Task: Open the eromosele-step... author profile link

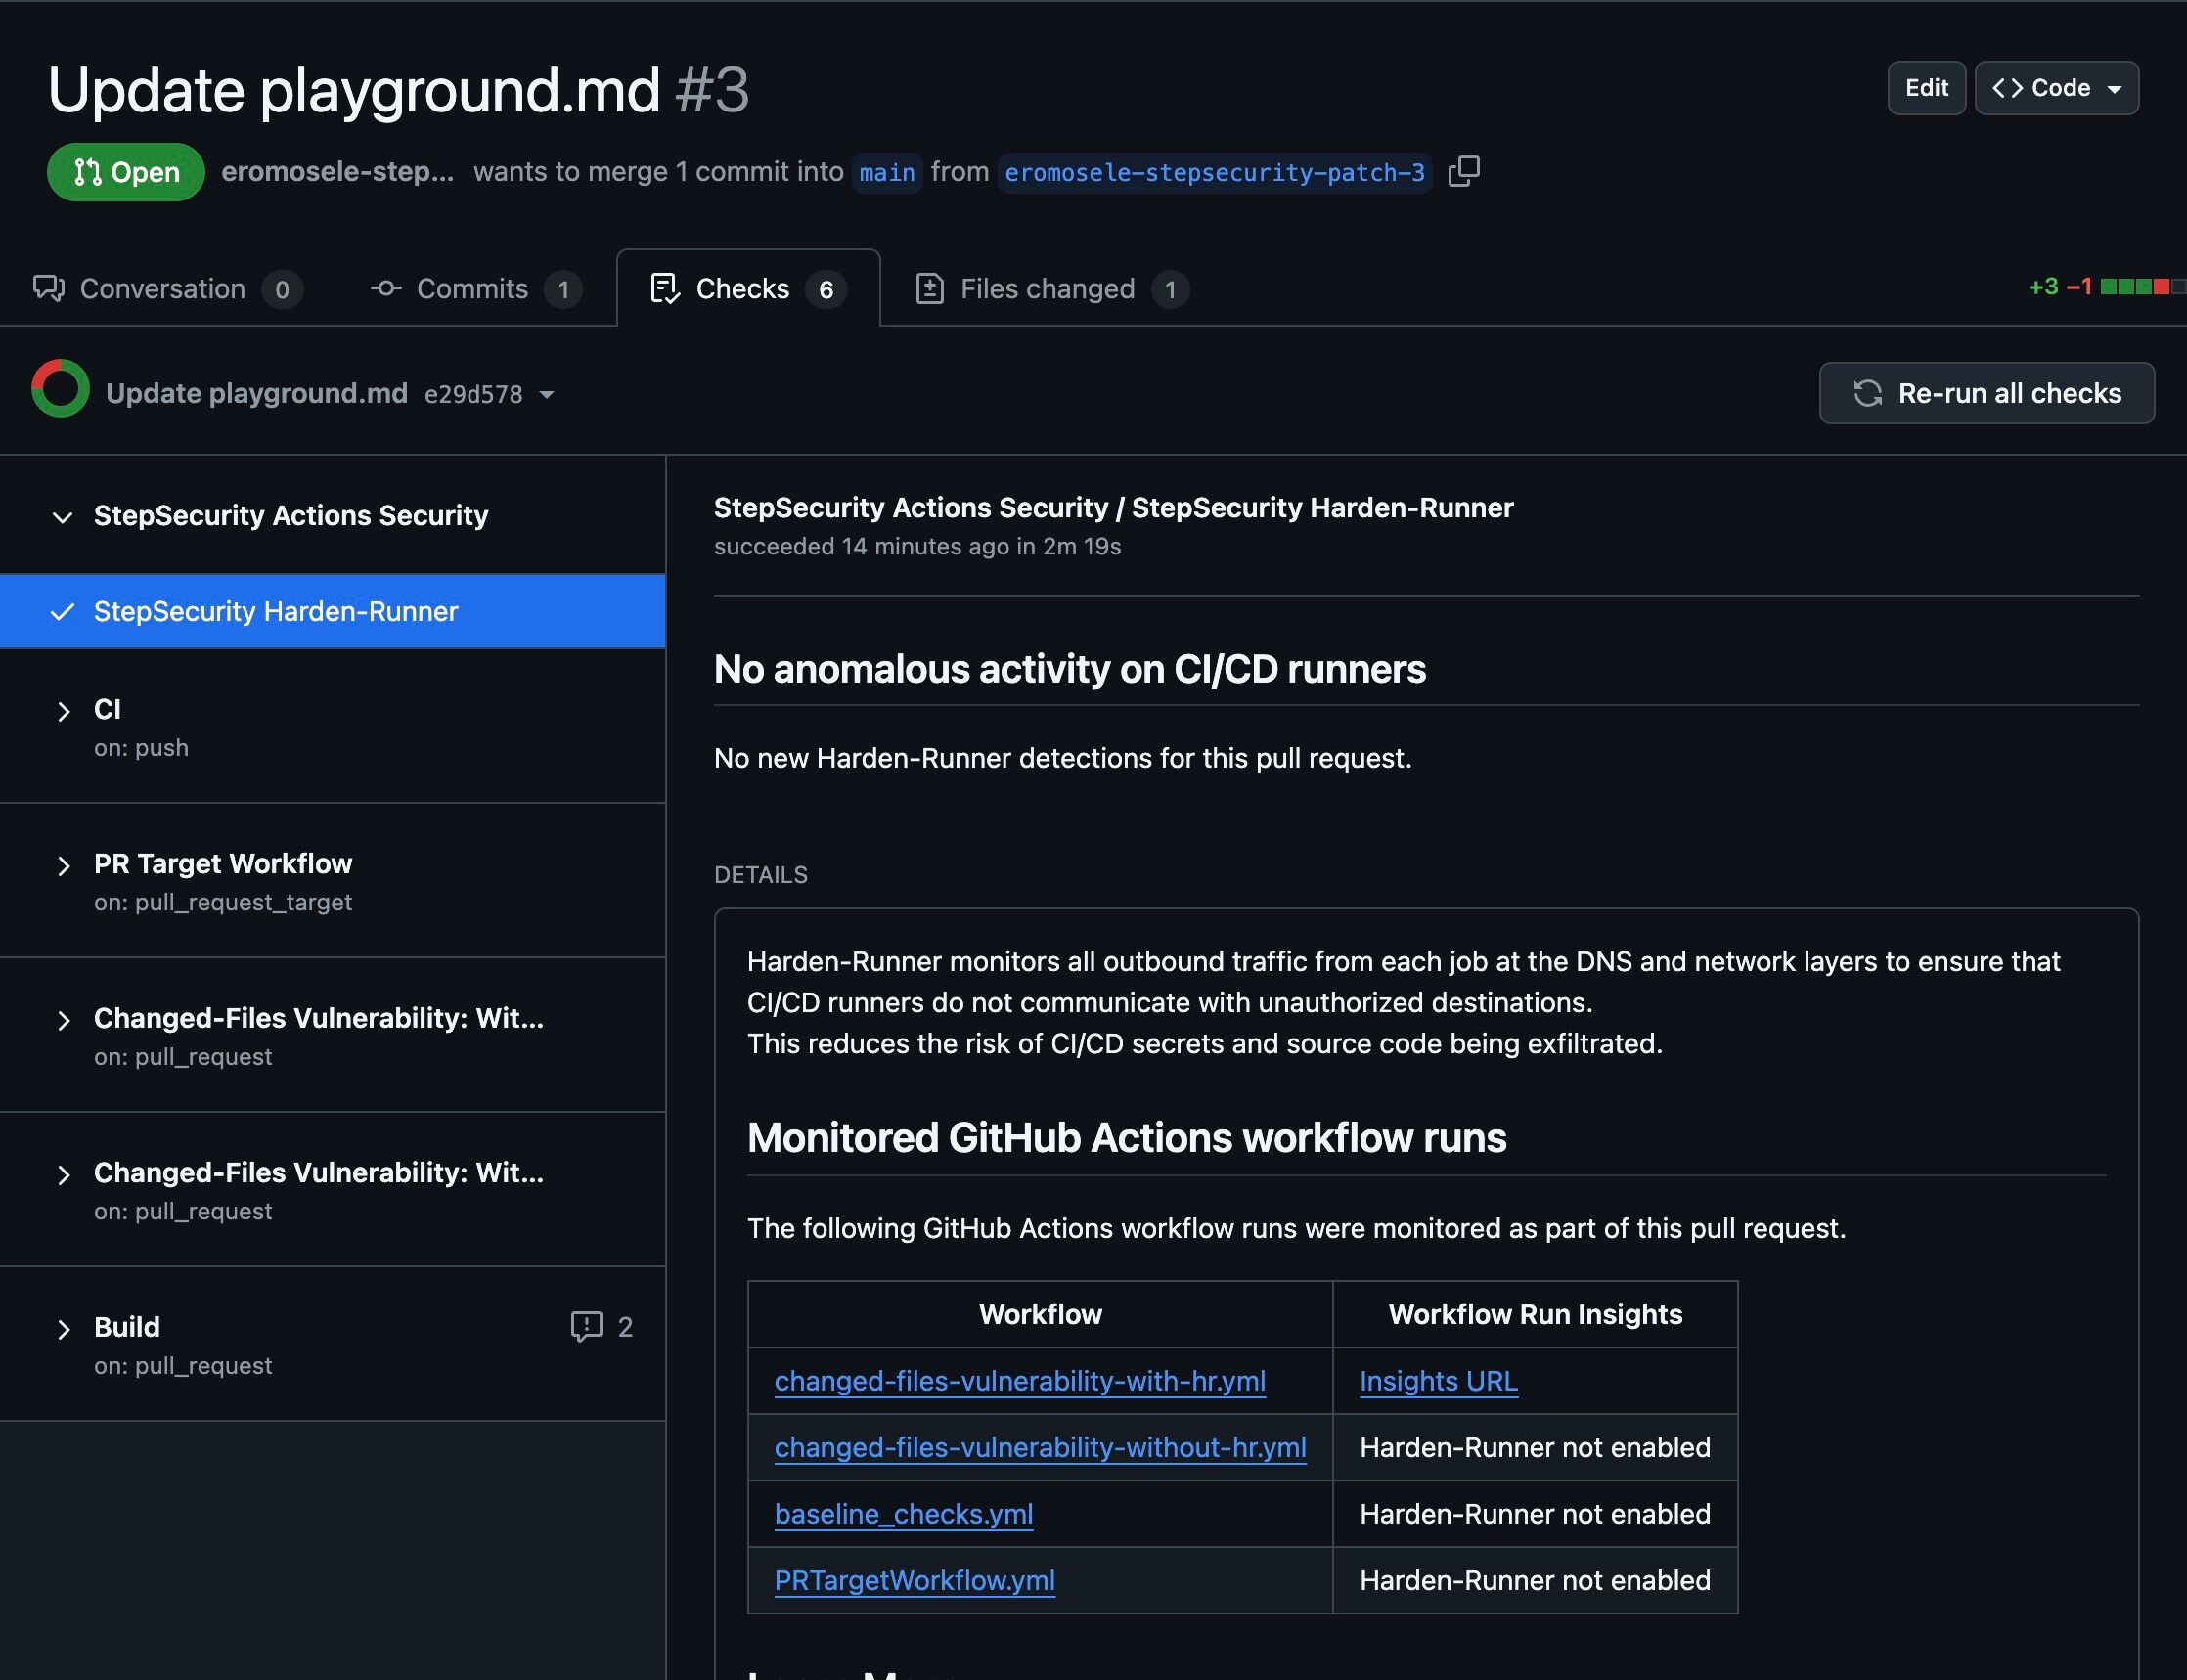Action: 337,172
